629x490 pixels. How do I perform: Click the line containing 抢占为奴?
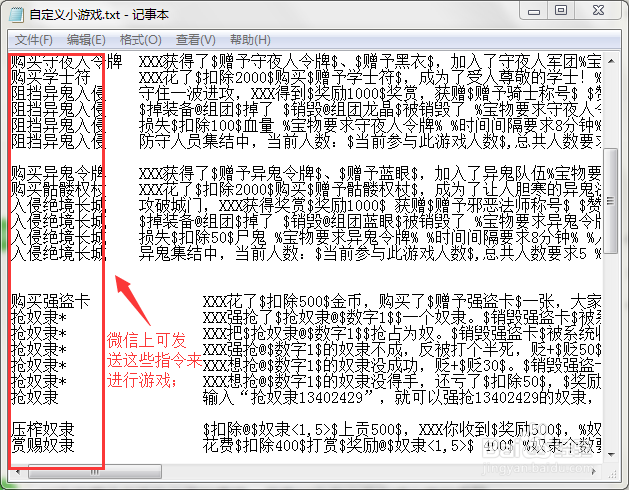point(402,333)
